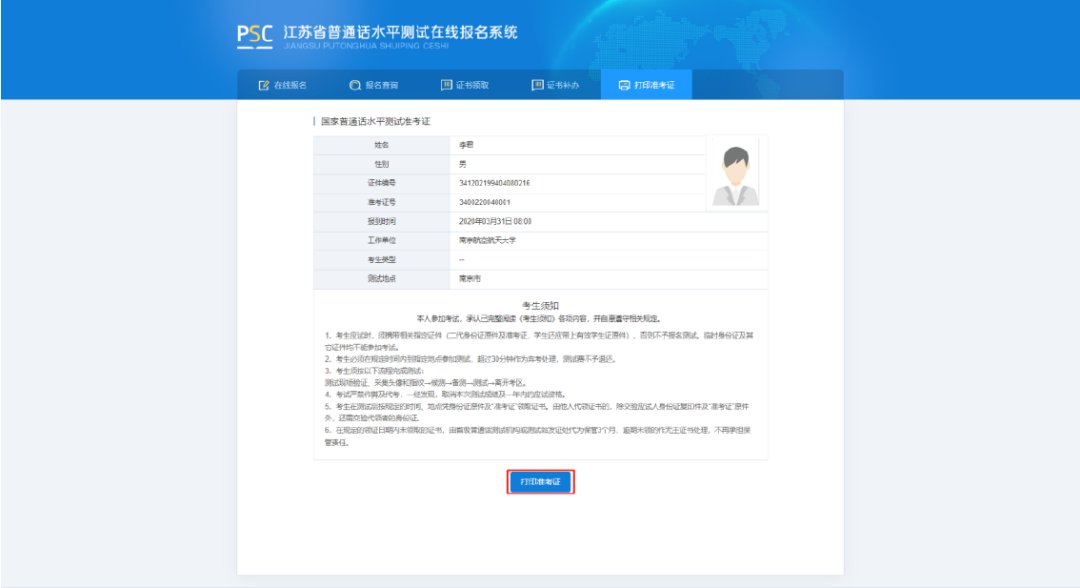The width and height of the screenshot is (1080, 588).
Task: Click the certificate icon beside 证书领取
Action: point(446,85)
